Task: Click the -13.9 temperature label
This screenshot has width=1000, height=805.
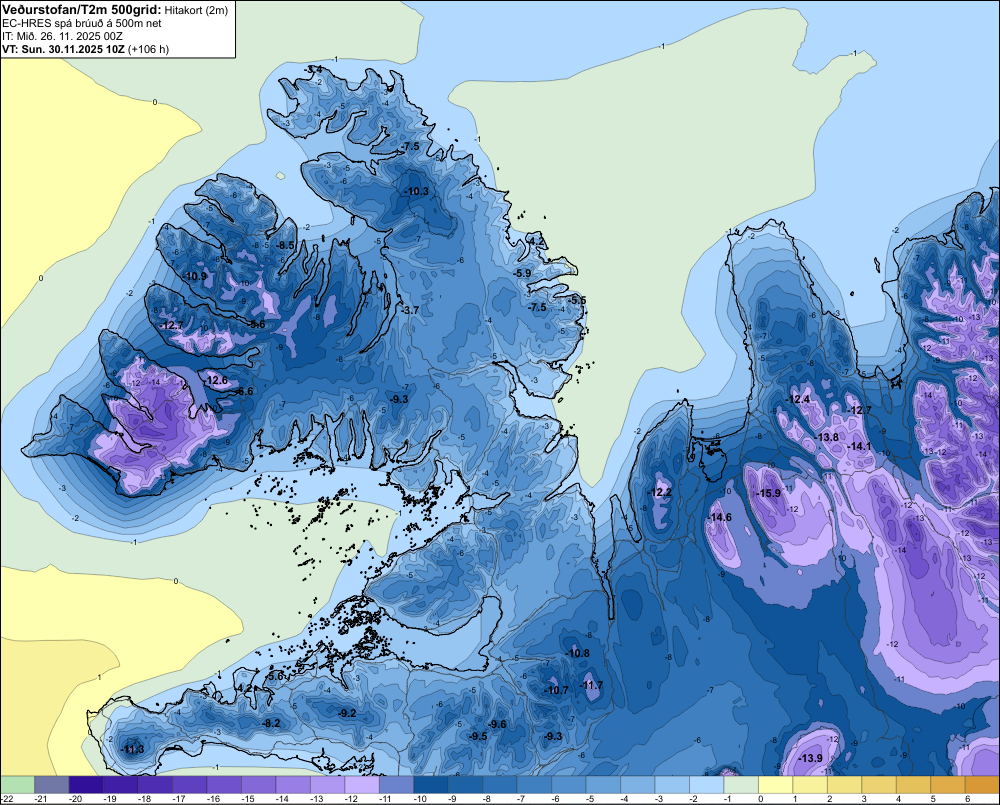Action: [810, 758]
